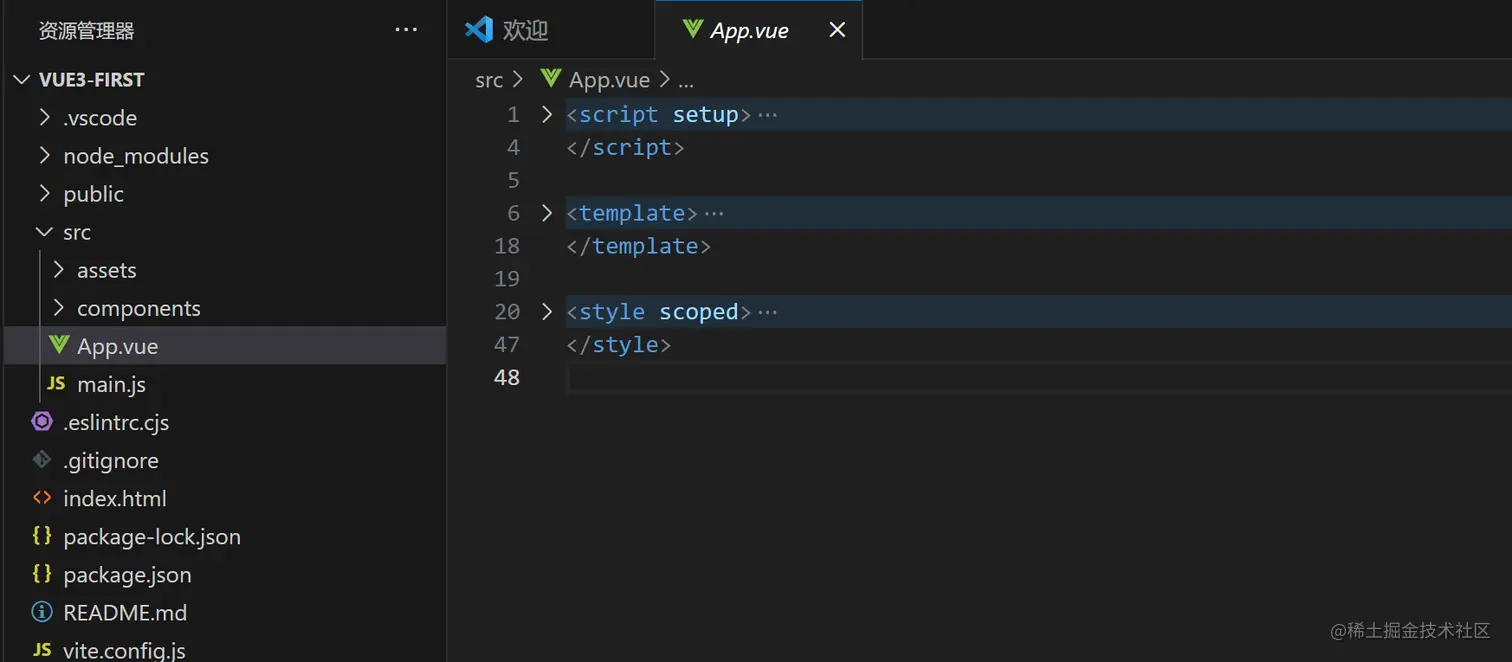Image resolution: width=1512 pixels, height=662 pixels.
Task: Expand the node_modules folder
Action: (44, 155)
